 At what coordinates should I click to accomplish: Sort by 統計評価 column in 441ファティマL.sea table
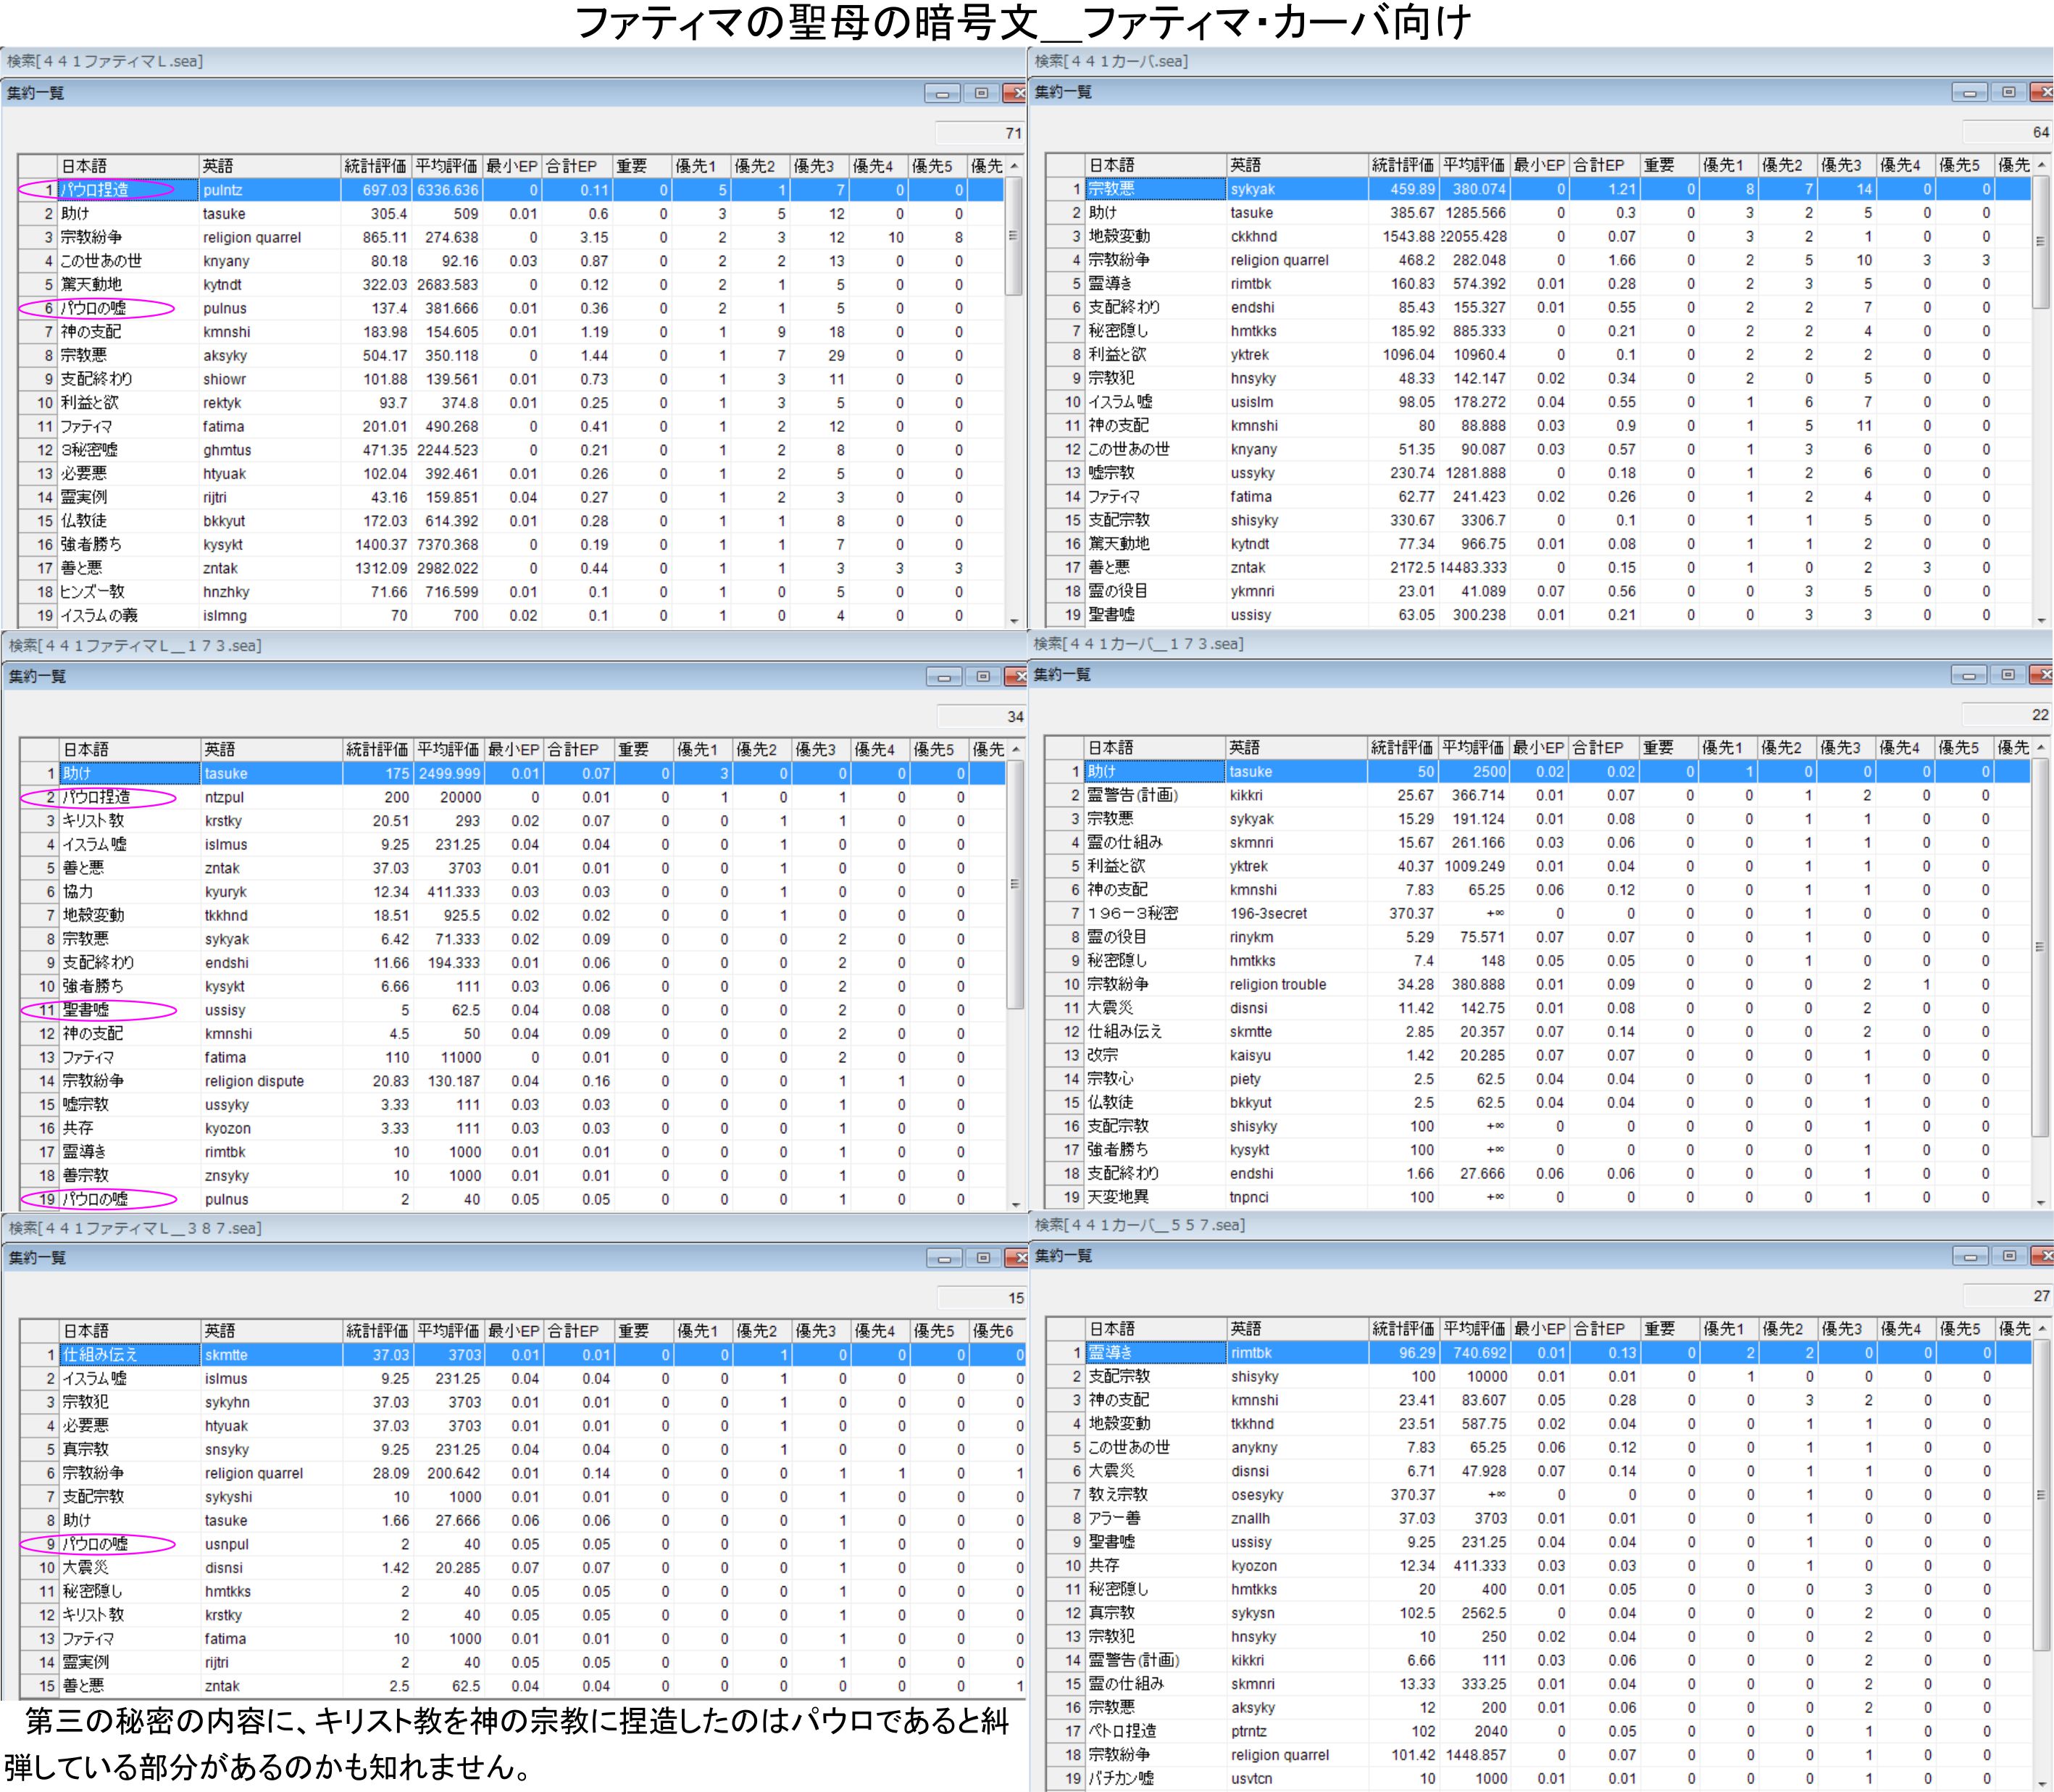click(x=375, y=166)
